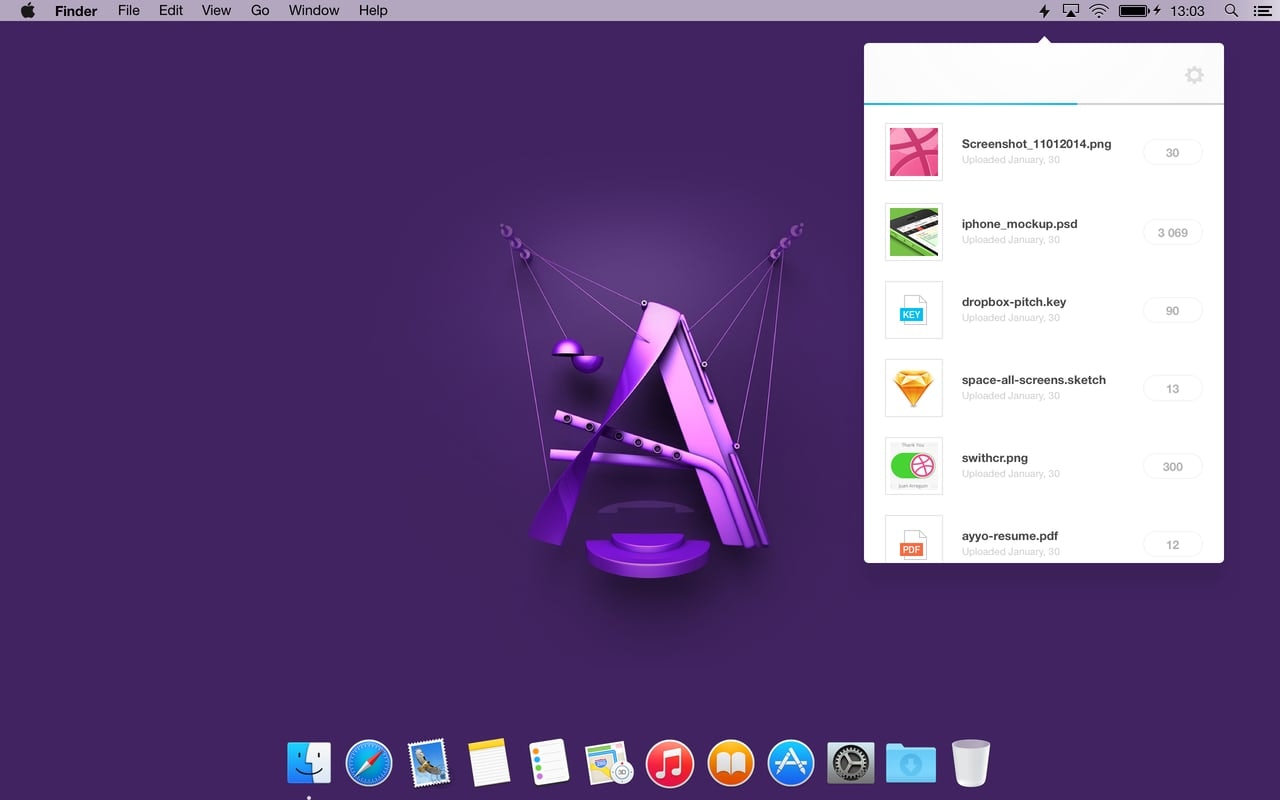Open Spotlight search magnifier icon
This screenshot has height=800, width=1280.
tap(1231, 11)
